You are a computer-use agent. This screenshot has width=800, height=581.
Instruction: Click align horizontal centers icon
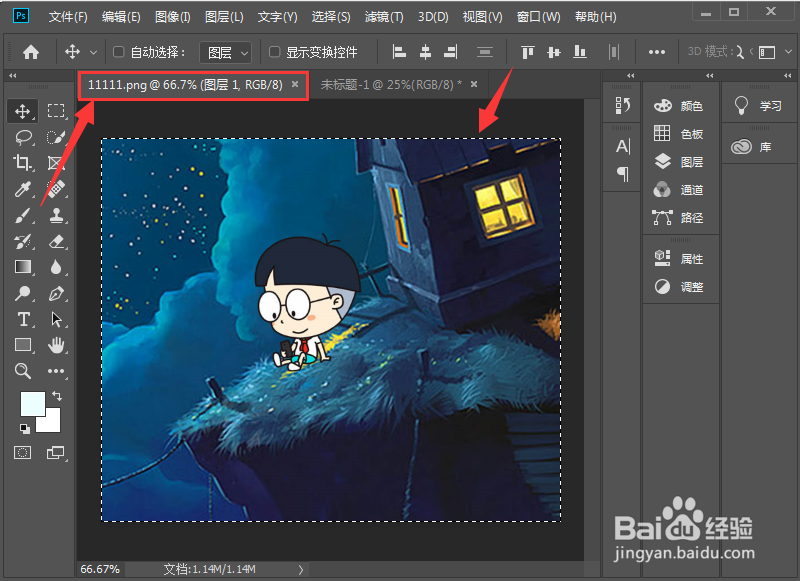pyautogui.click(x=425, y=52)
